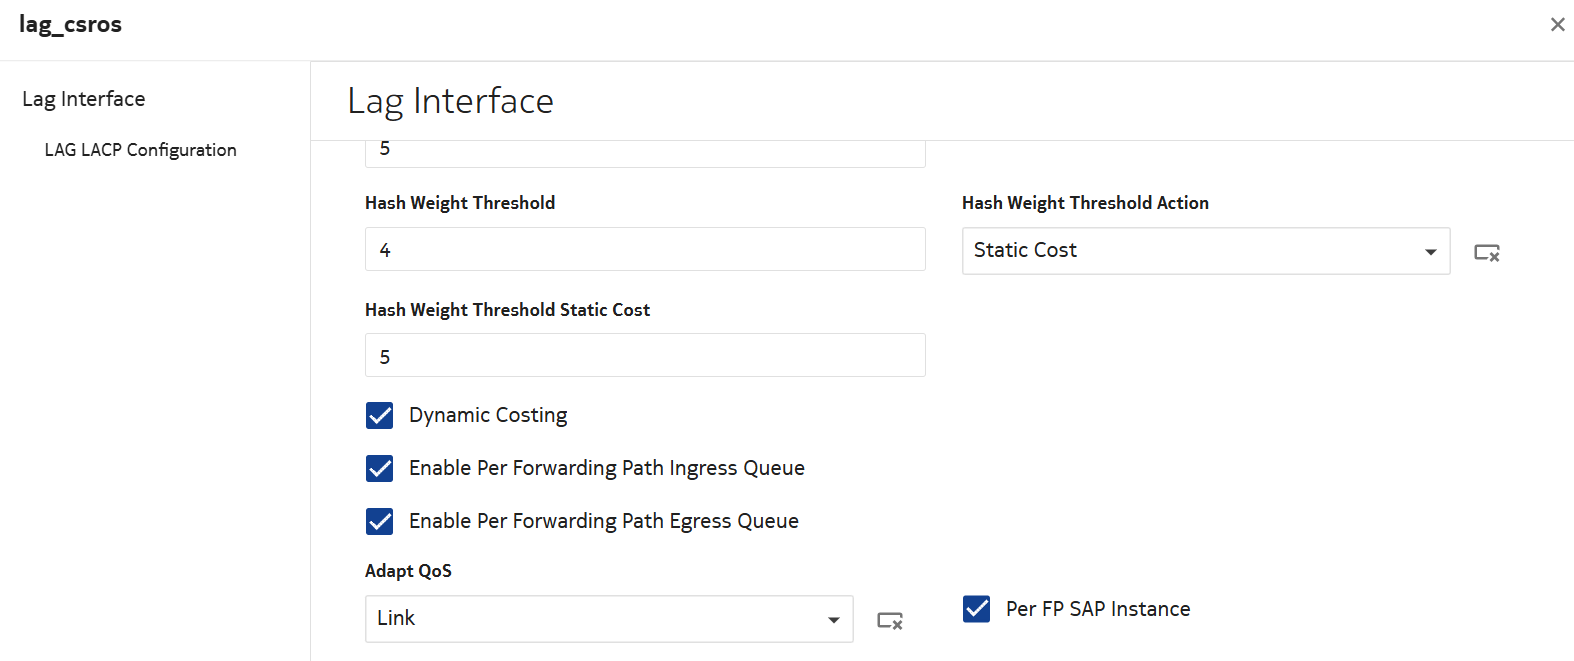The image size is (1574, 661).
Task: Click the Hash Weight Threshold Static Cost field
Action: (645, 356)
